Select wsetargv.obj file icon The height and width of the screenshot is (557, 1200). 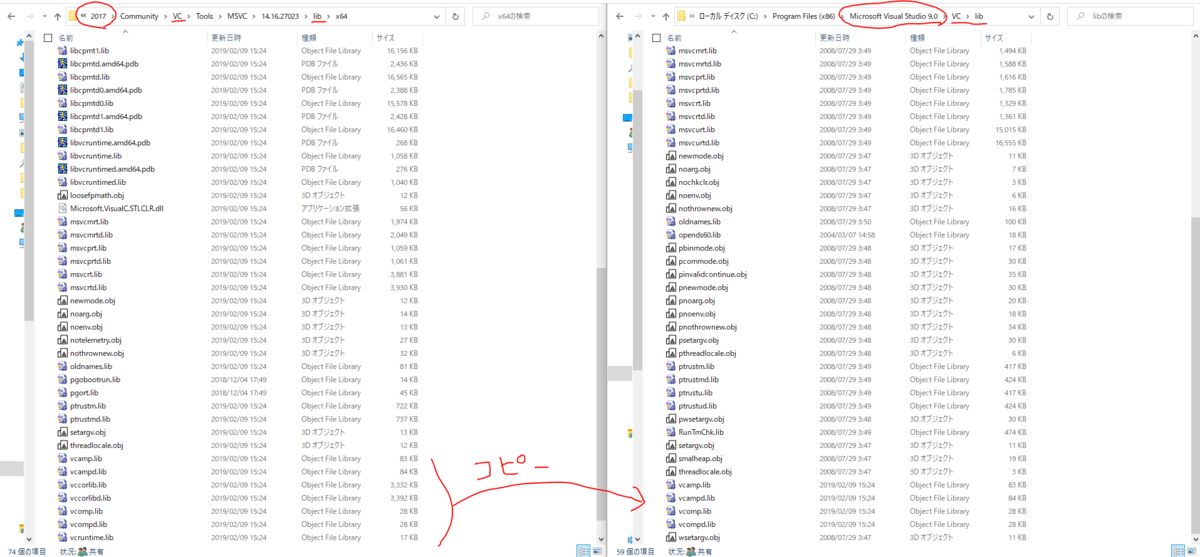pos(671,537)
